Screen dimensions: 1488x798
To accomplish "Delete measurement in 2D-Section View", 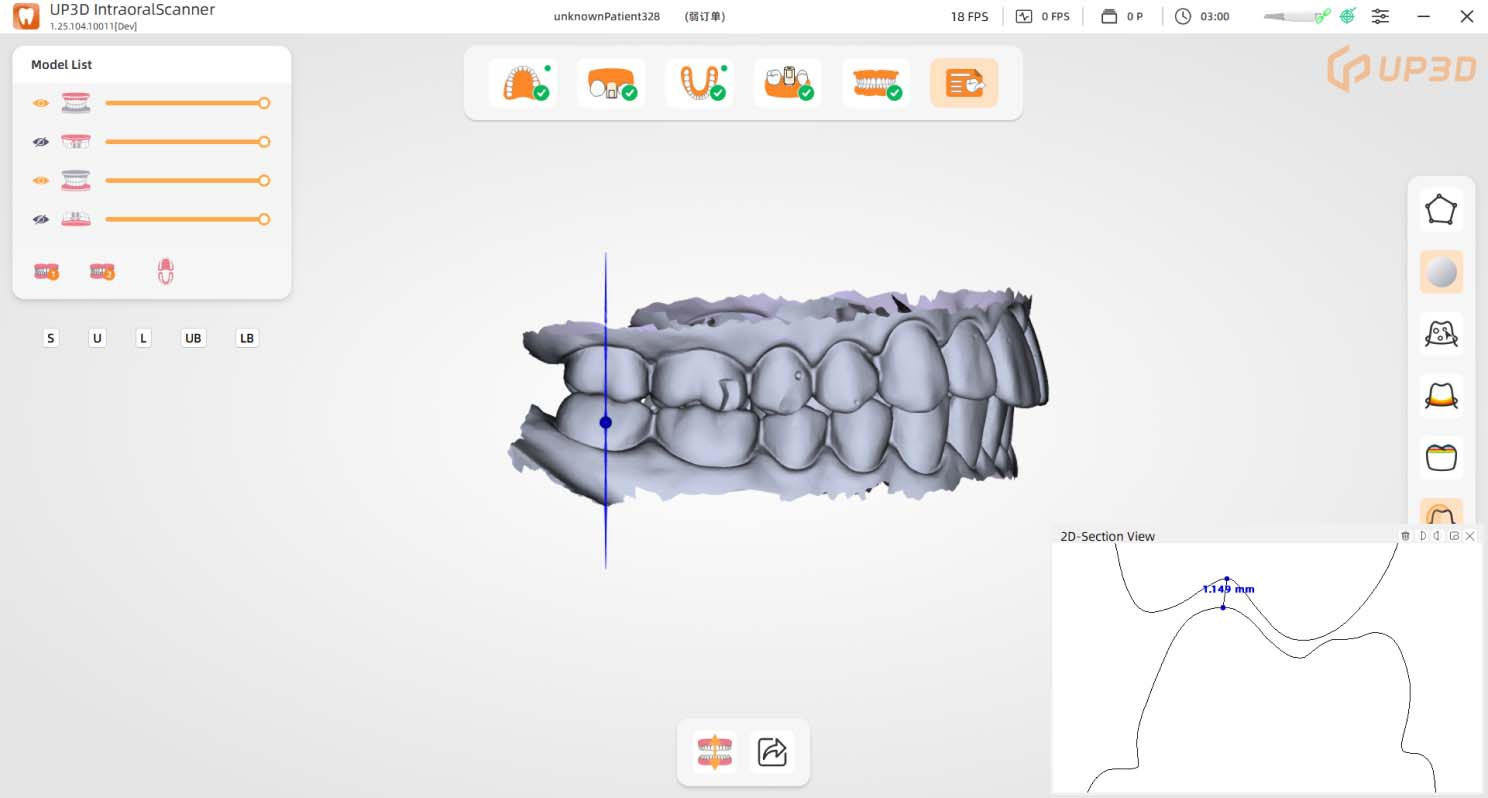I will point(1405,536).
